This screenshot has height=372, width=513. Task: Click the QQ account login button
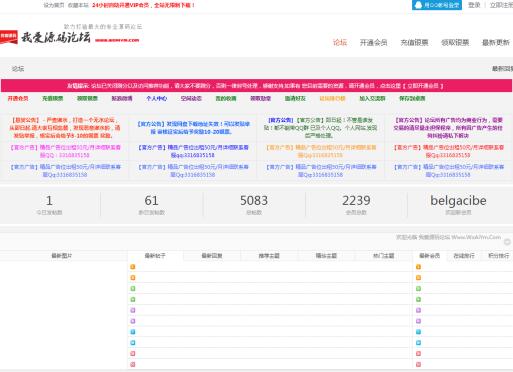pos(437,5)
